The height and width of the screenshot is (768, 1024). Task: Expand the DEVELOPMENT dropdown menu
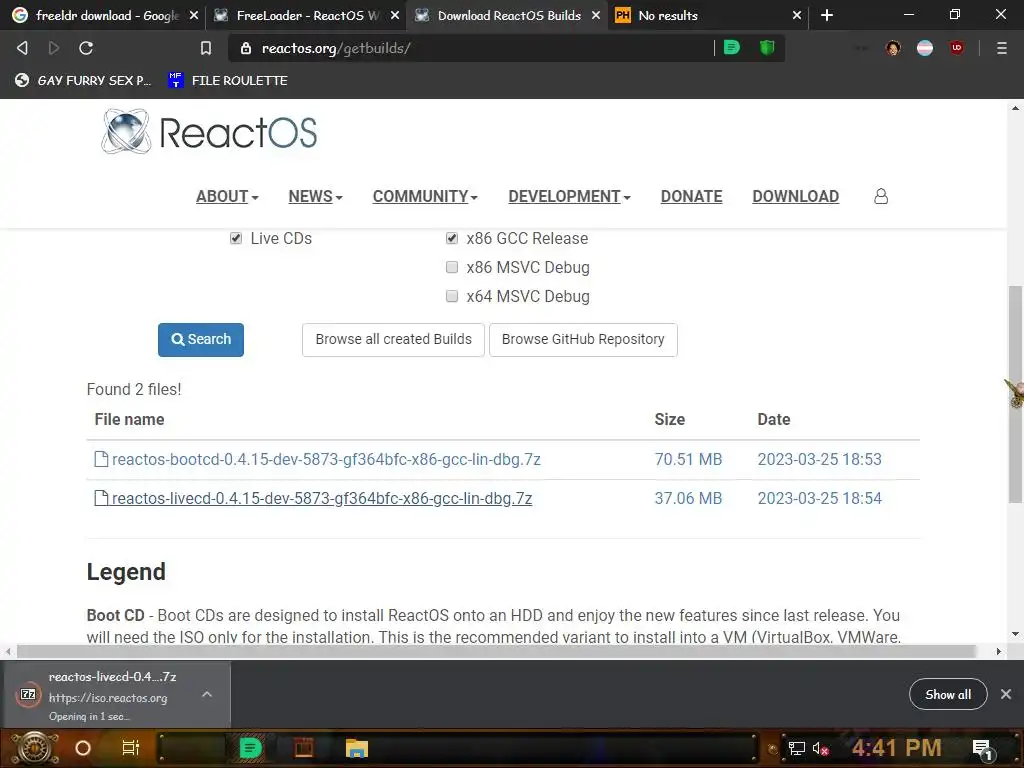click(569, 197)
